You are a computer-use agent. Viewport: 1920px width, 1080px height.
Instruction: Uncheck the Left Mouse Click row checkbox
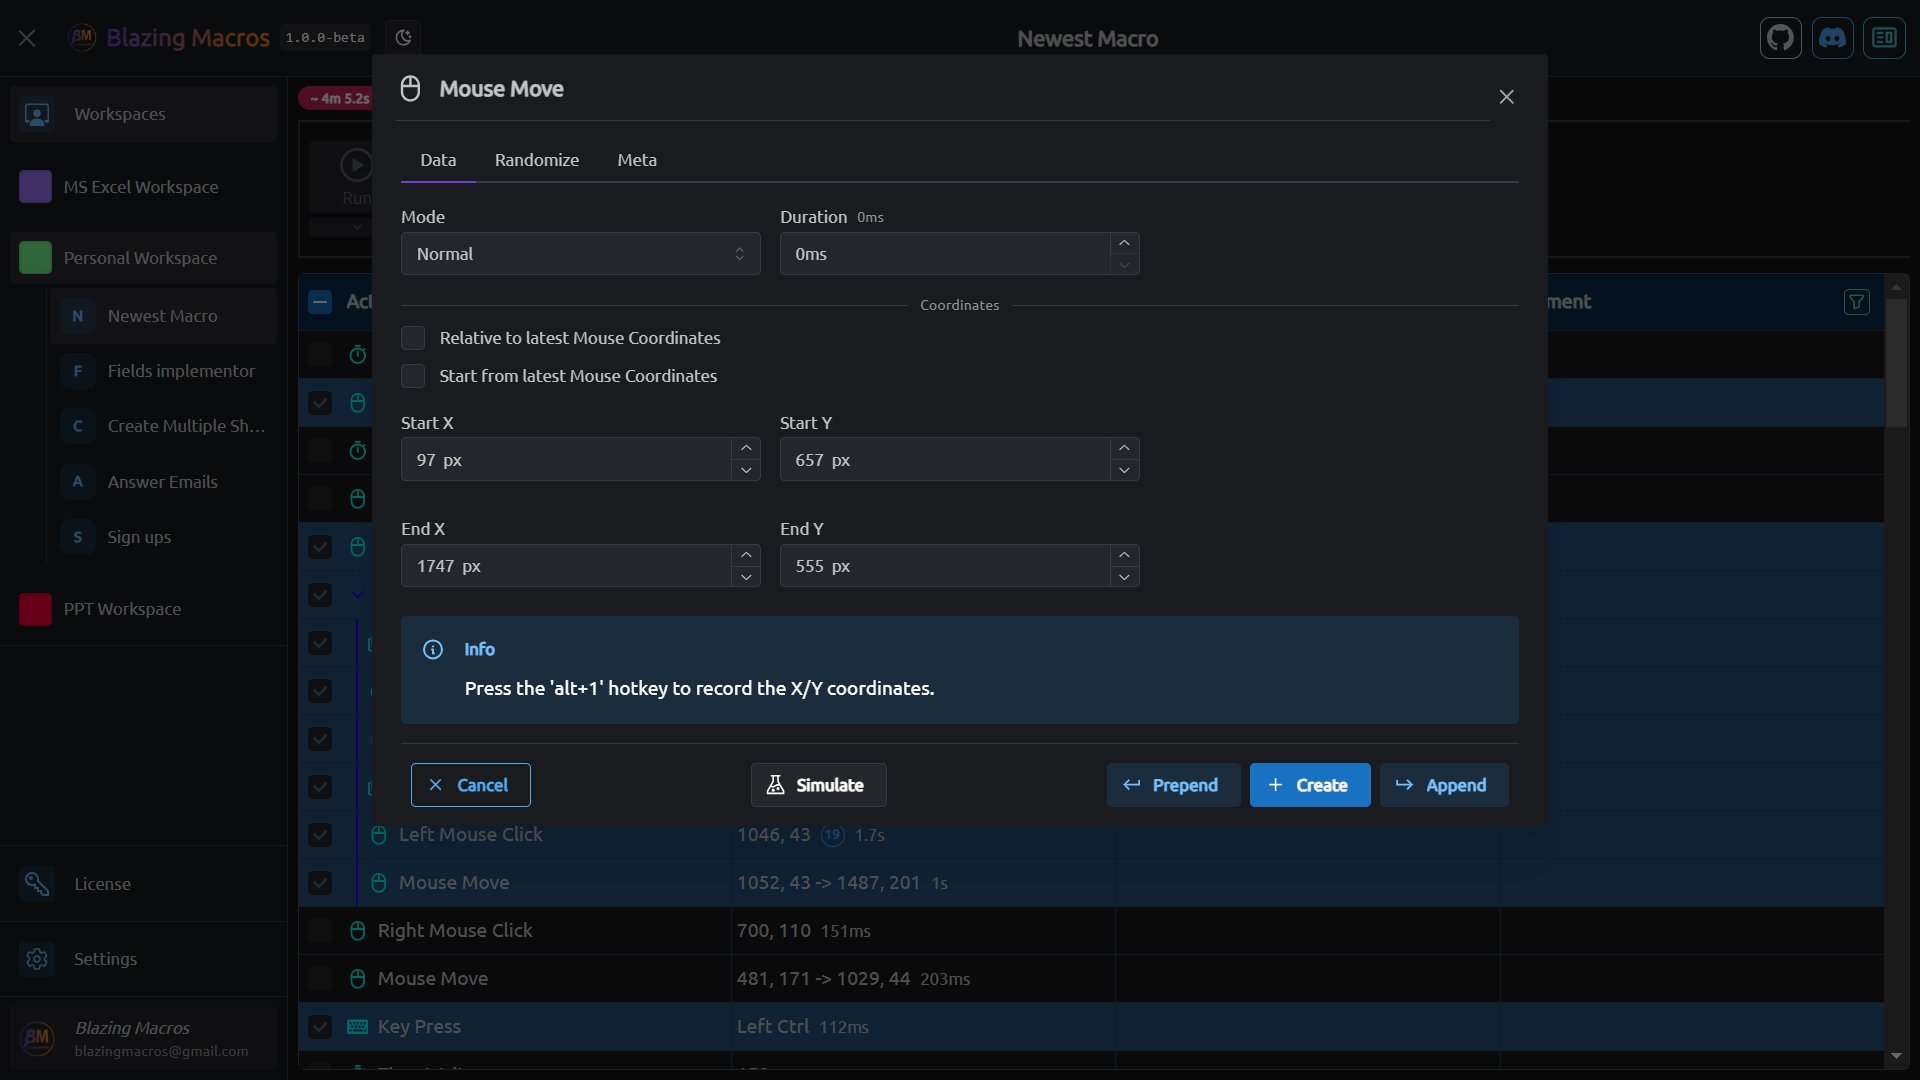pos(320,835)
